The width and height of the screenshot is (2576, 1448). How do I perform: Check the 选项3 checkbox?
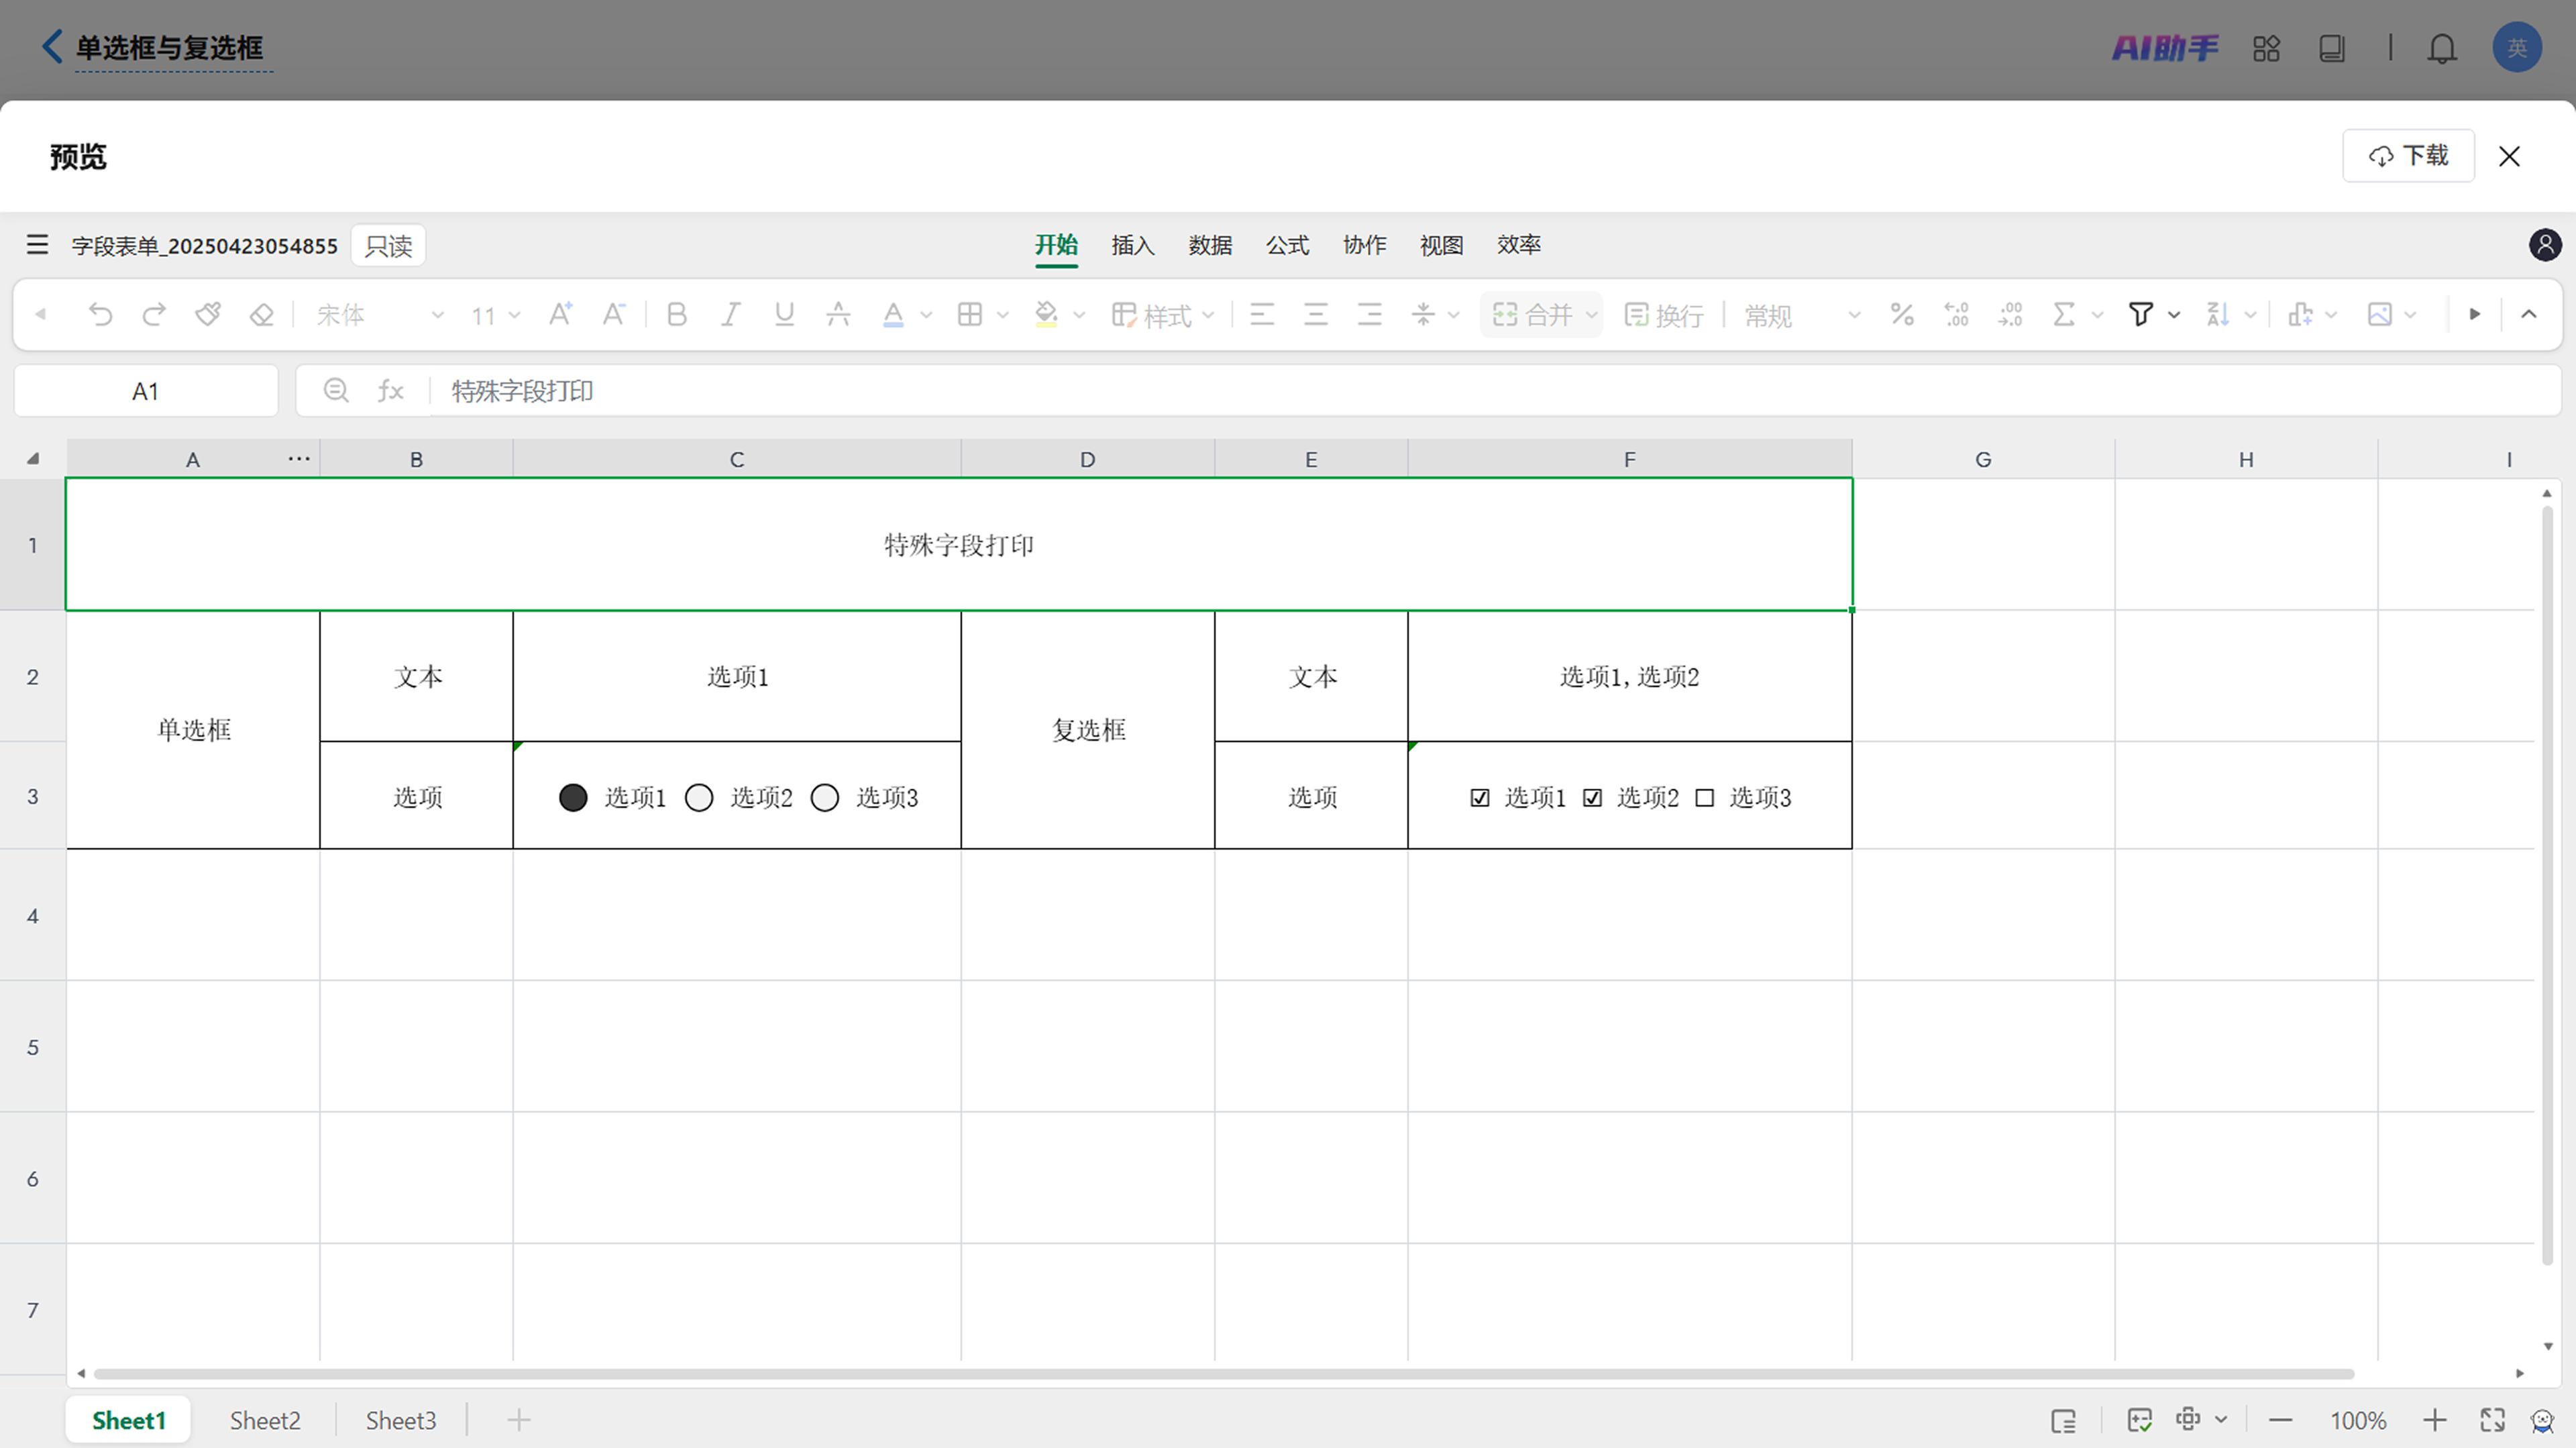(1705, 798)
